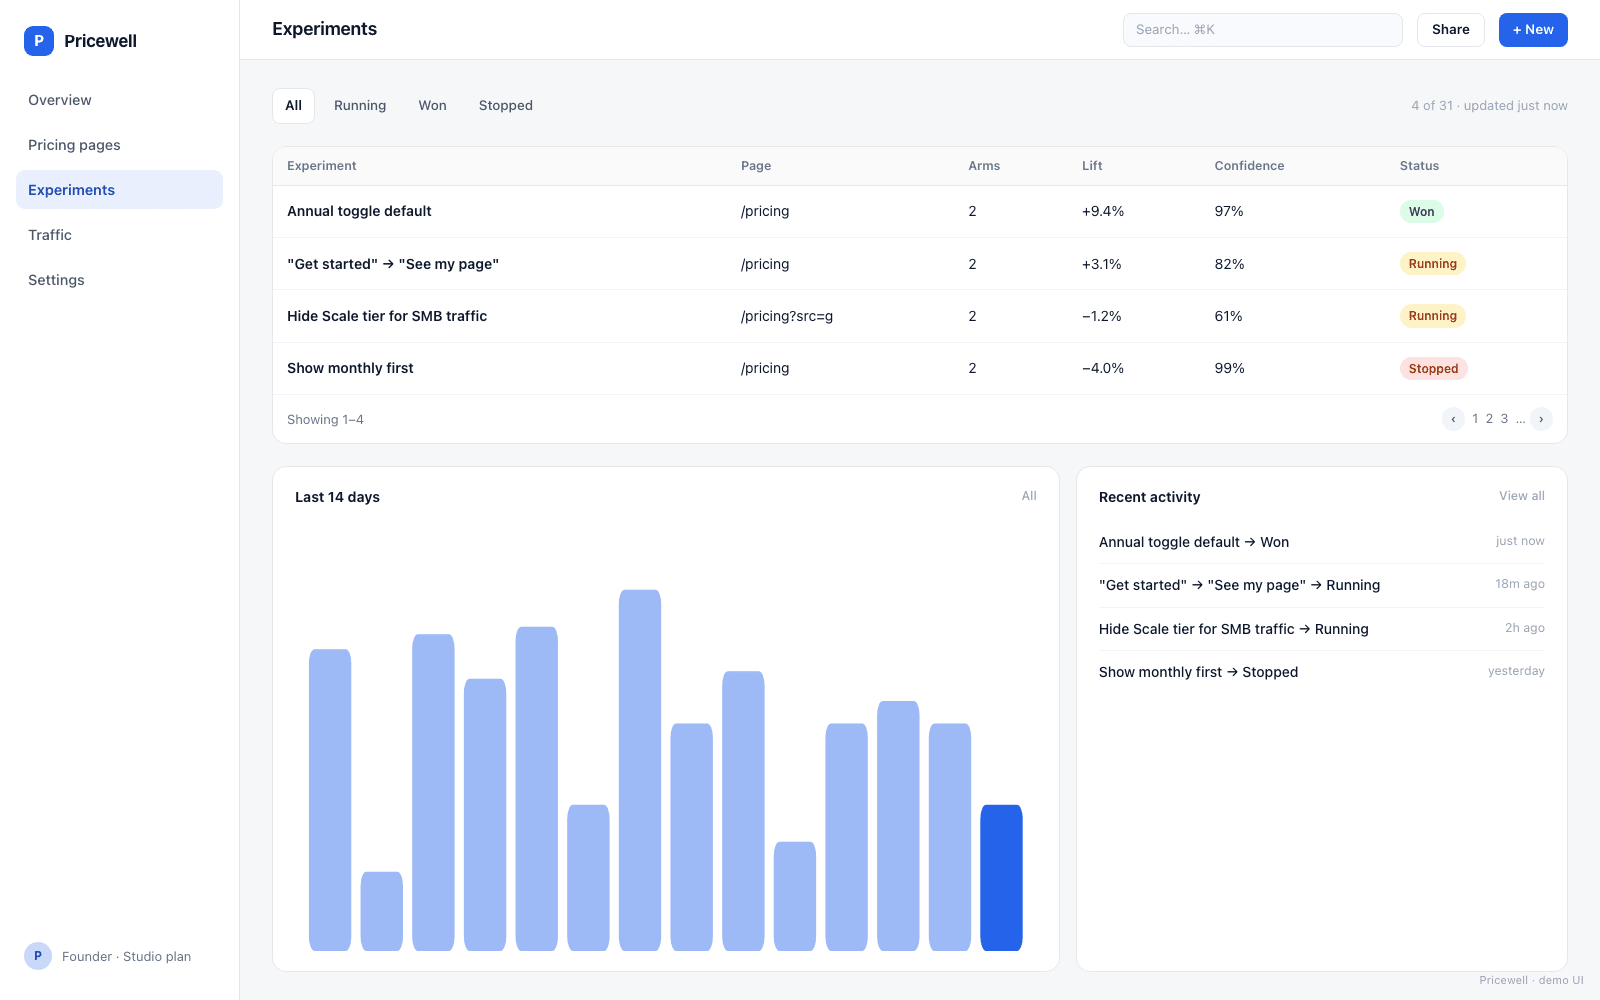Click the Pricewell logo icon
This screenshot has height=1000, width=1600.
(x=39, y=41)
